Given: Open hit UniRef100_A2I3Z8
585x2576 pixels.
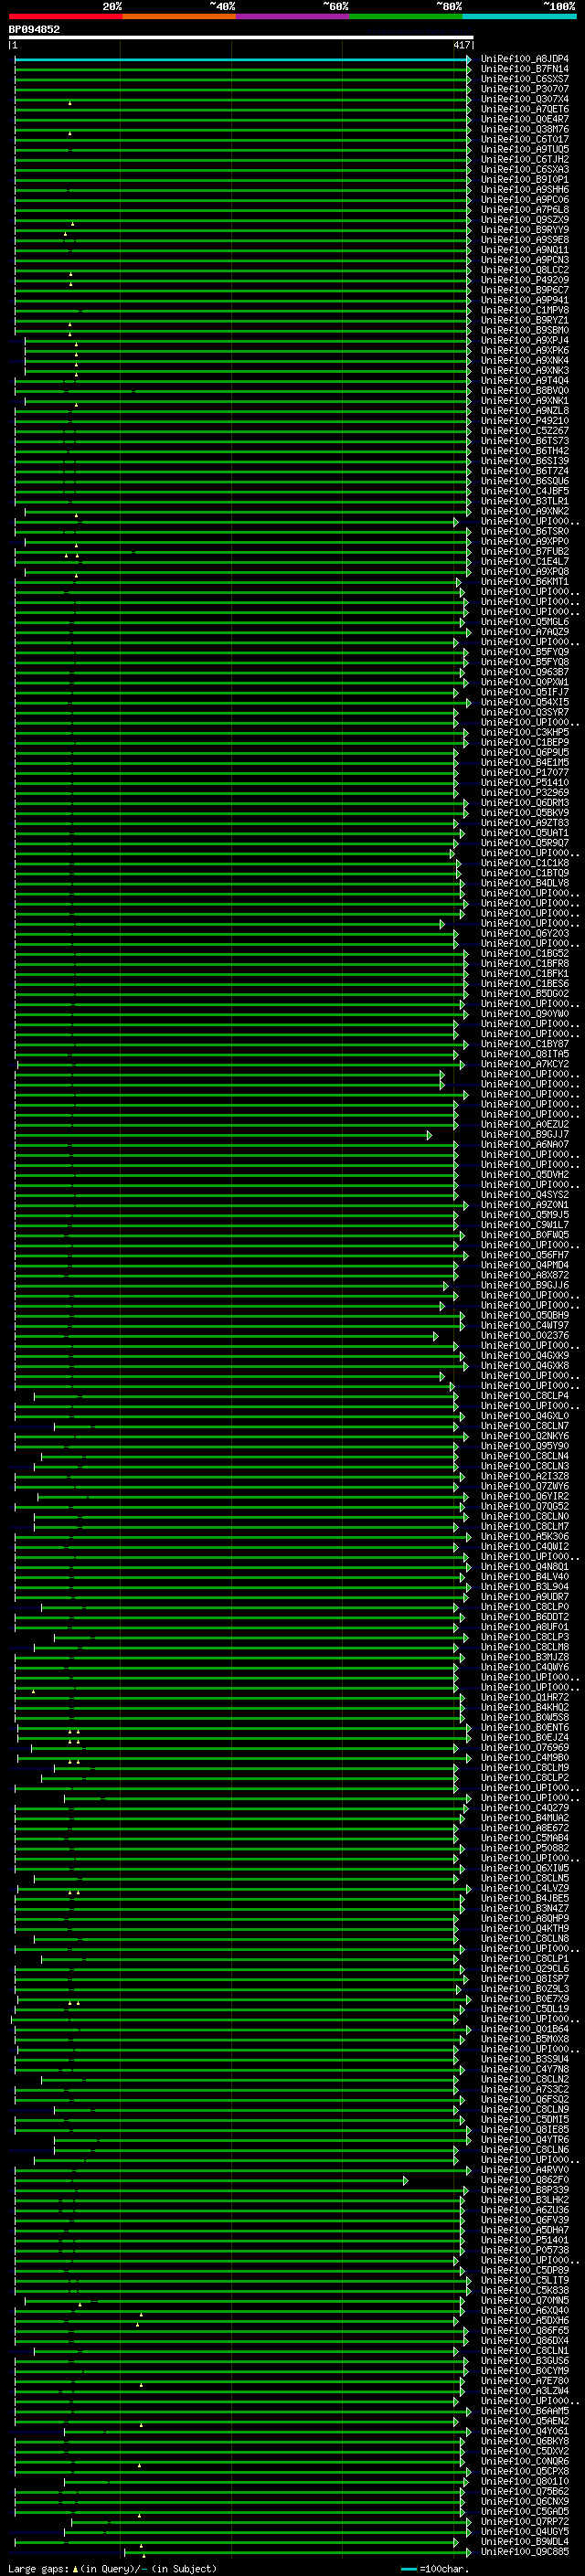Looking at the screenshot, I should pos(524,1476).
